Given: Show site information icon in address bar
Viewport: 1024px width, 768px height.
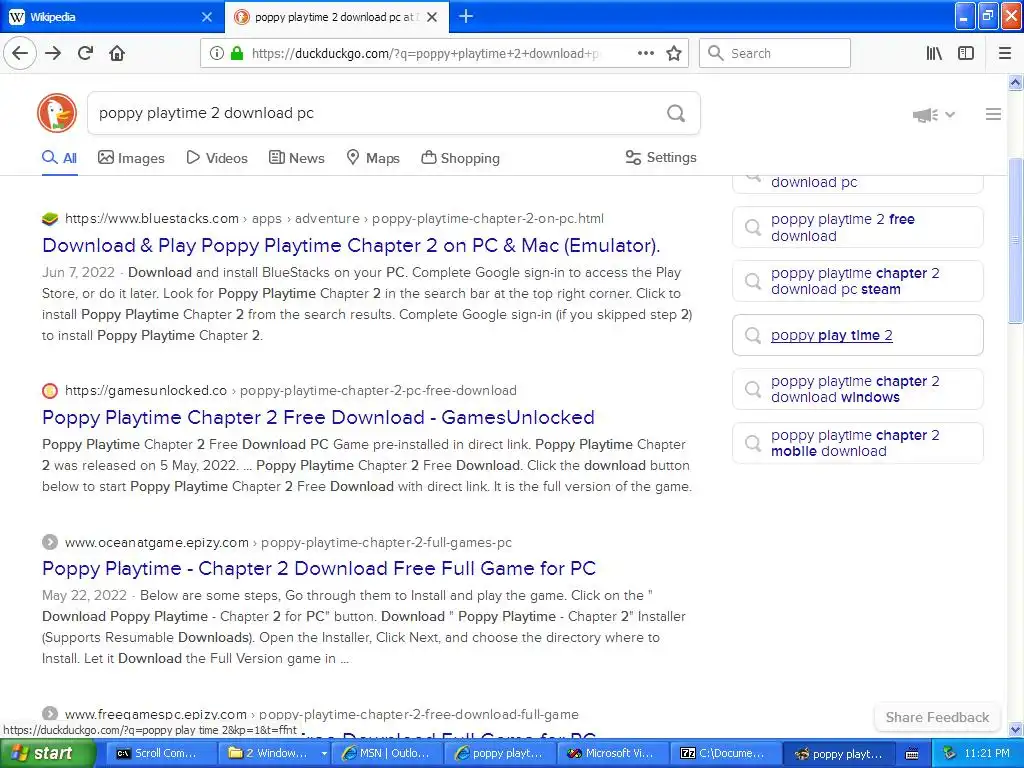Looking at the screenshot, I should tap(216, 54).
